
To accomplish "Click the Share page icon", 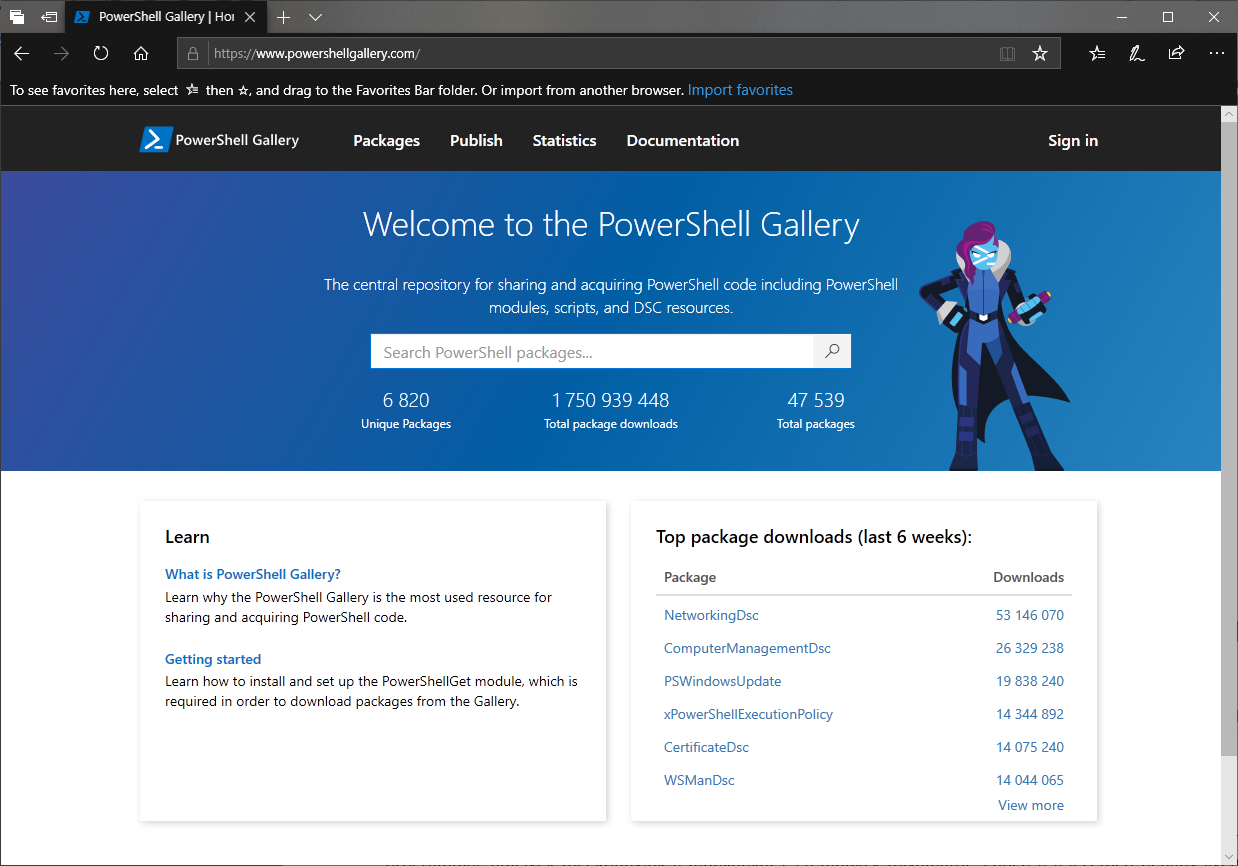I will pyautogui.click(x=1177, y=54).
